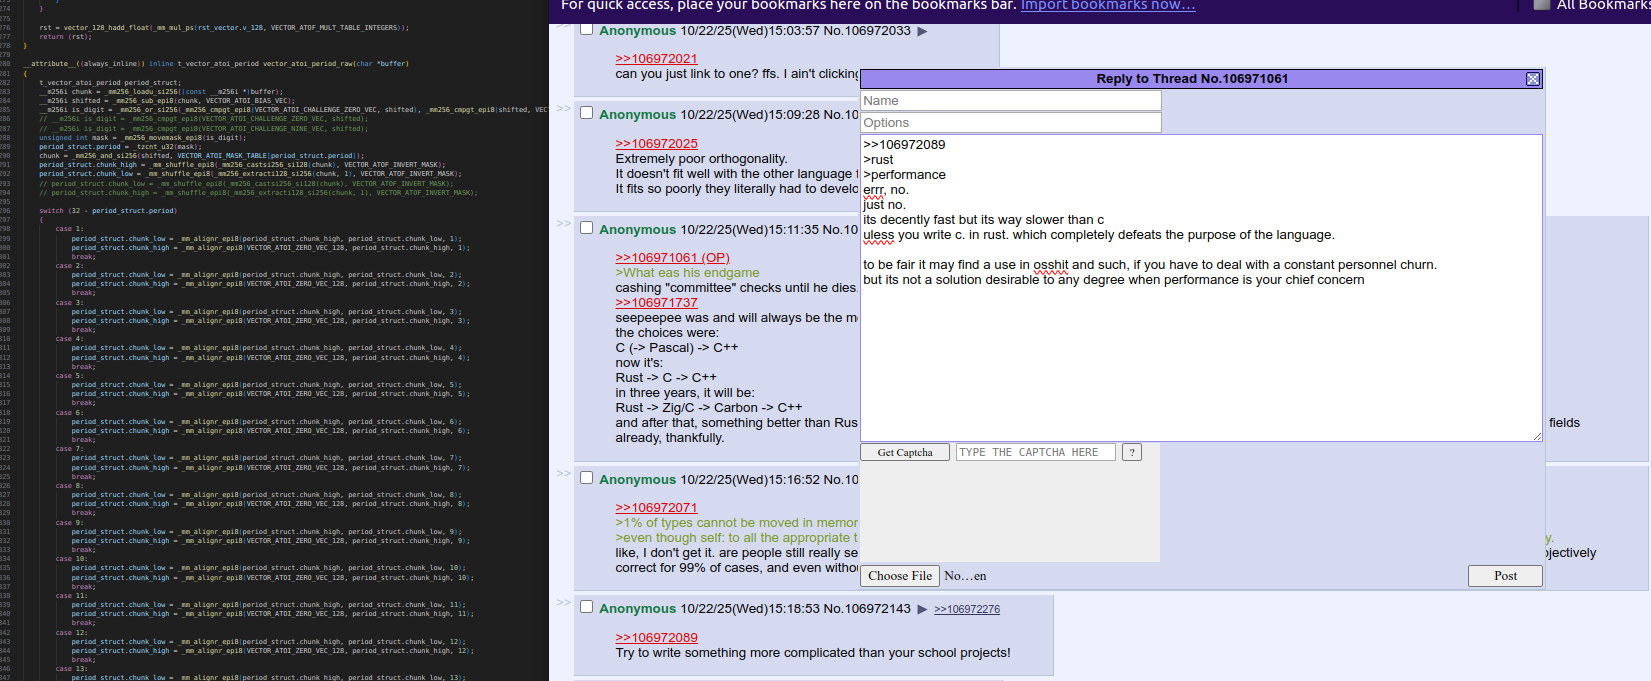
Task: Click the 'No…en' no file chosen label
Action: (x=965, y=576)
